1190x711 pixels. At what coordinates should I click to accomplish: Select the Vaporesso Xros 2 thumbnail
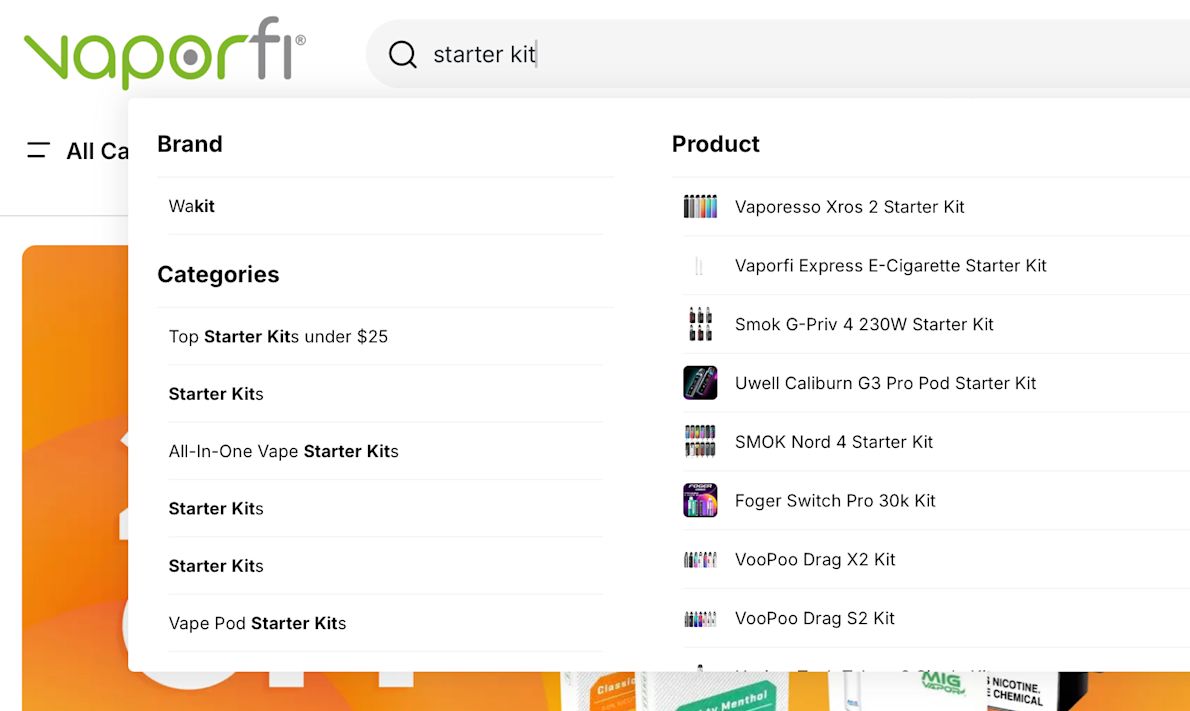[700, 206]
